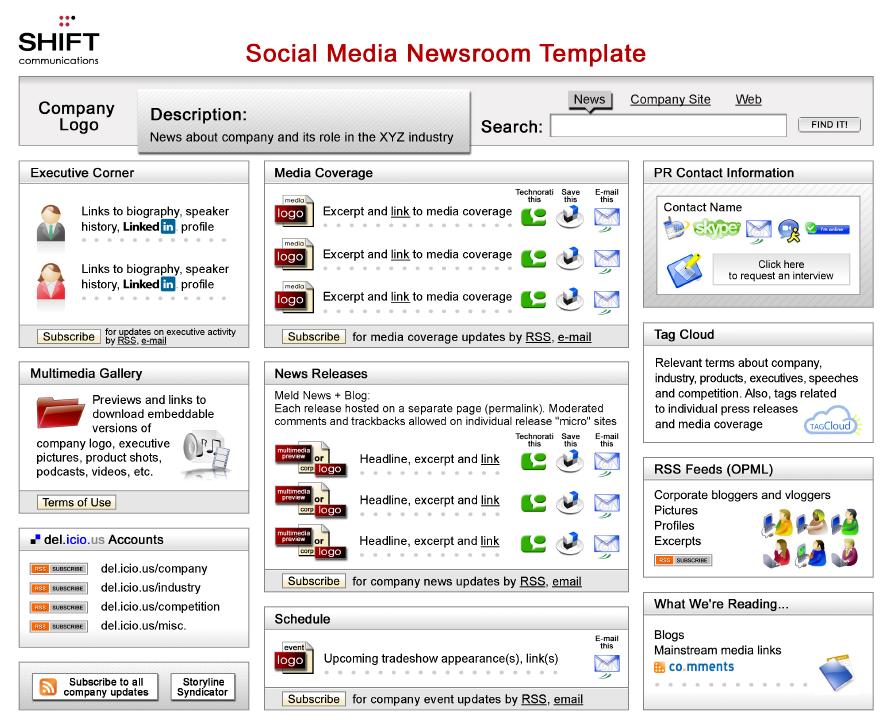
Task: Open the RSS link for company news updates
Action: 532,581
